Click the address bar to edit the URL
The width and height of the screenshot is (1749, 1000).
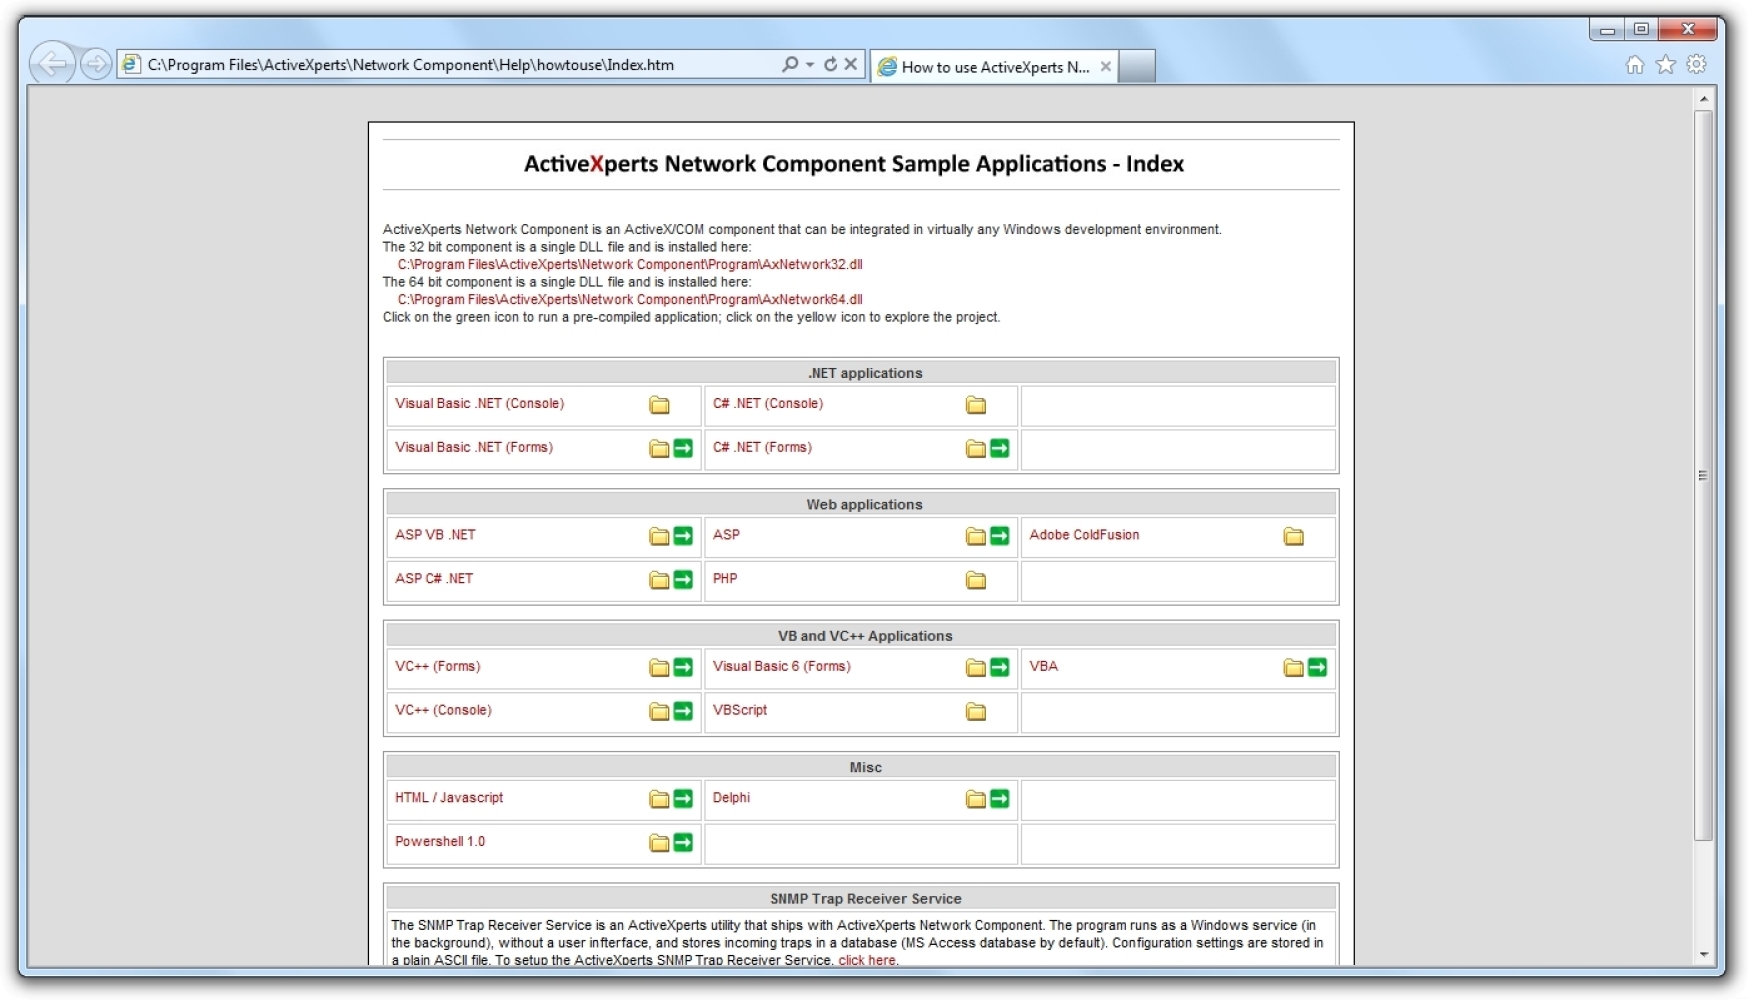coord(450,64)
